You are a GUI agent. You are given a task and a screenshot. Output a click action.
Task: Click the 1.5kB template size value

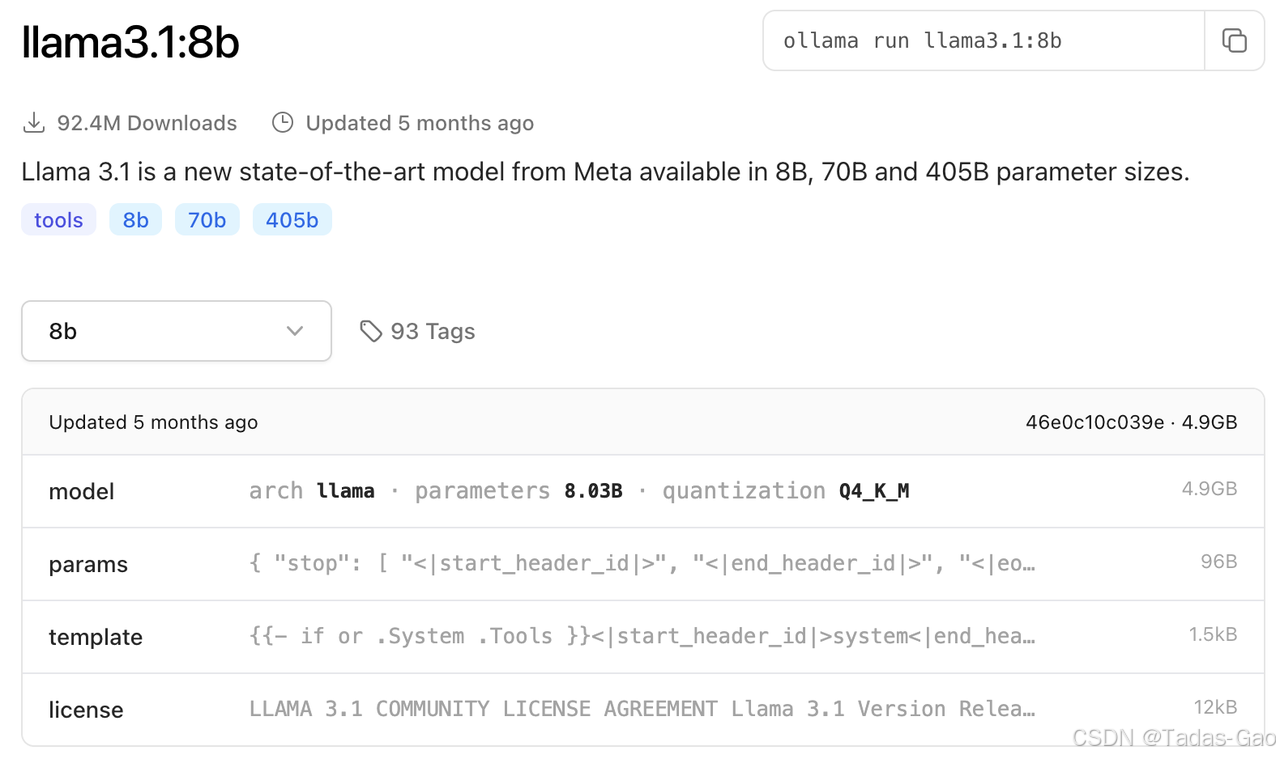click(1213, 635)
